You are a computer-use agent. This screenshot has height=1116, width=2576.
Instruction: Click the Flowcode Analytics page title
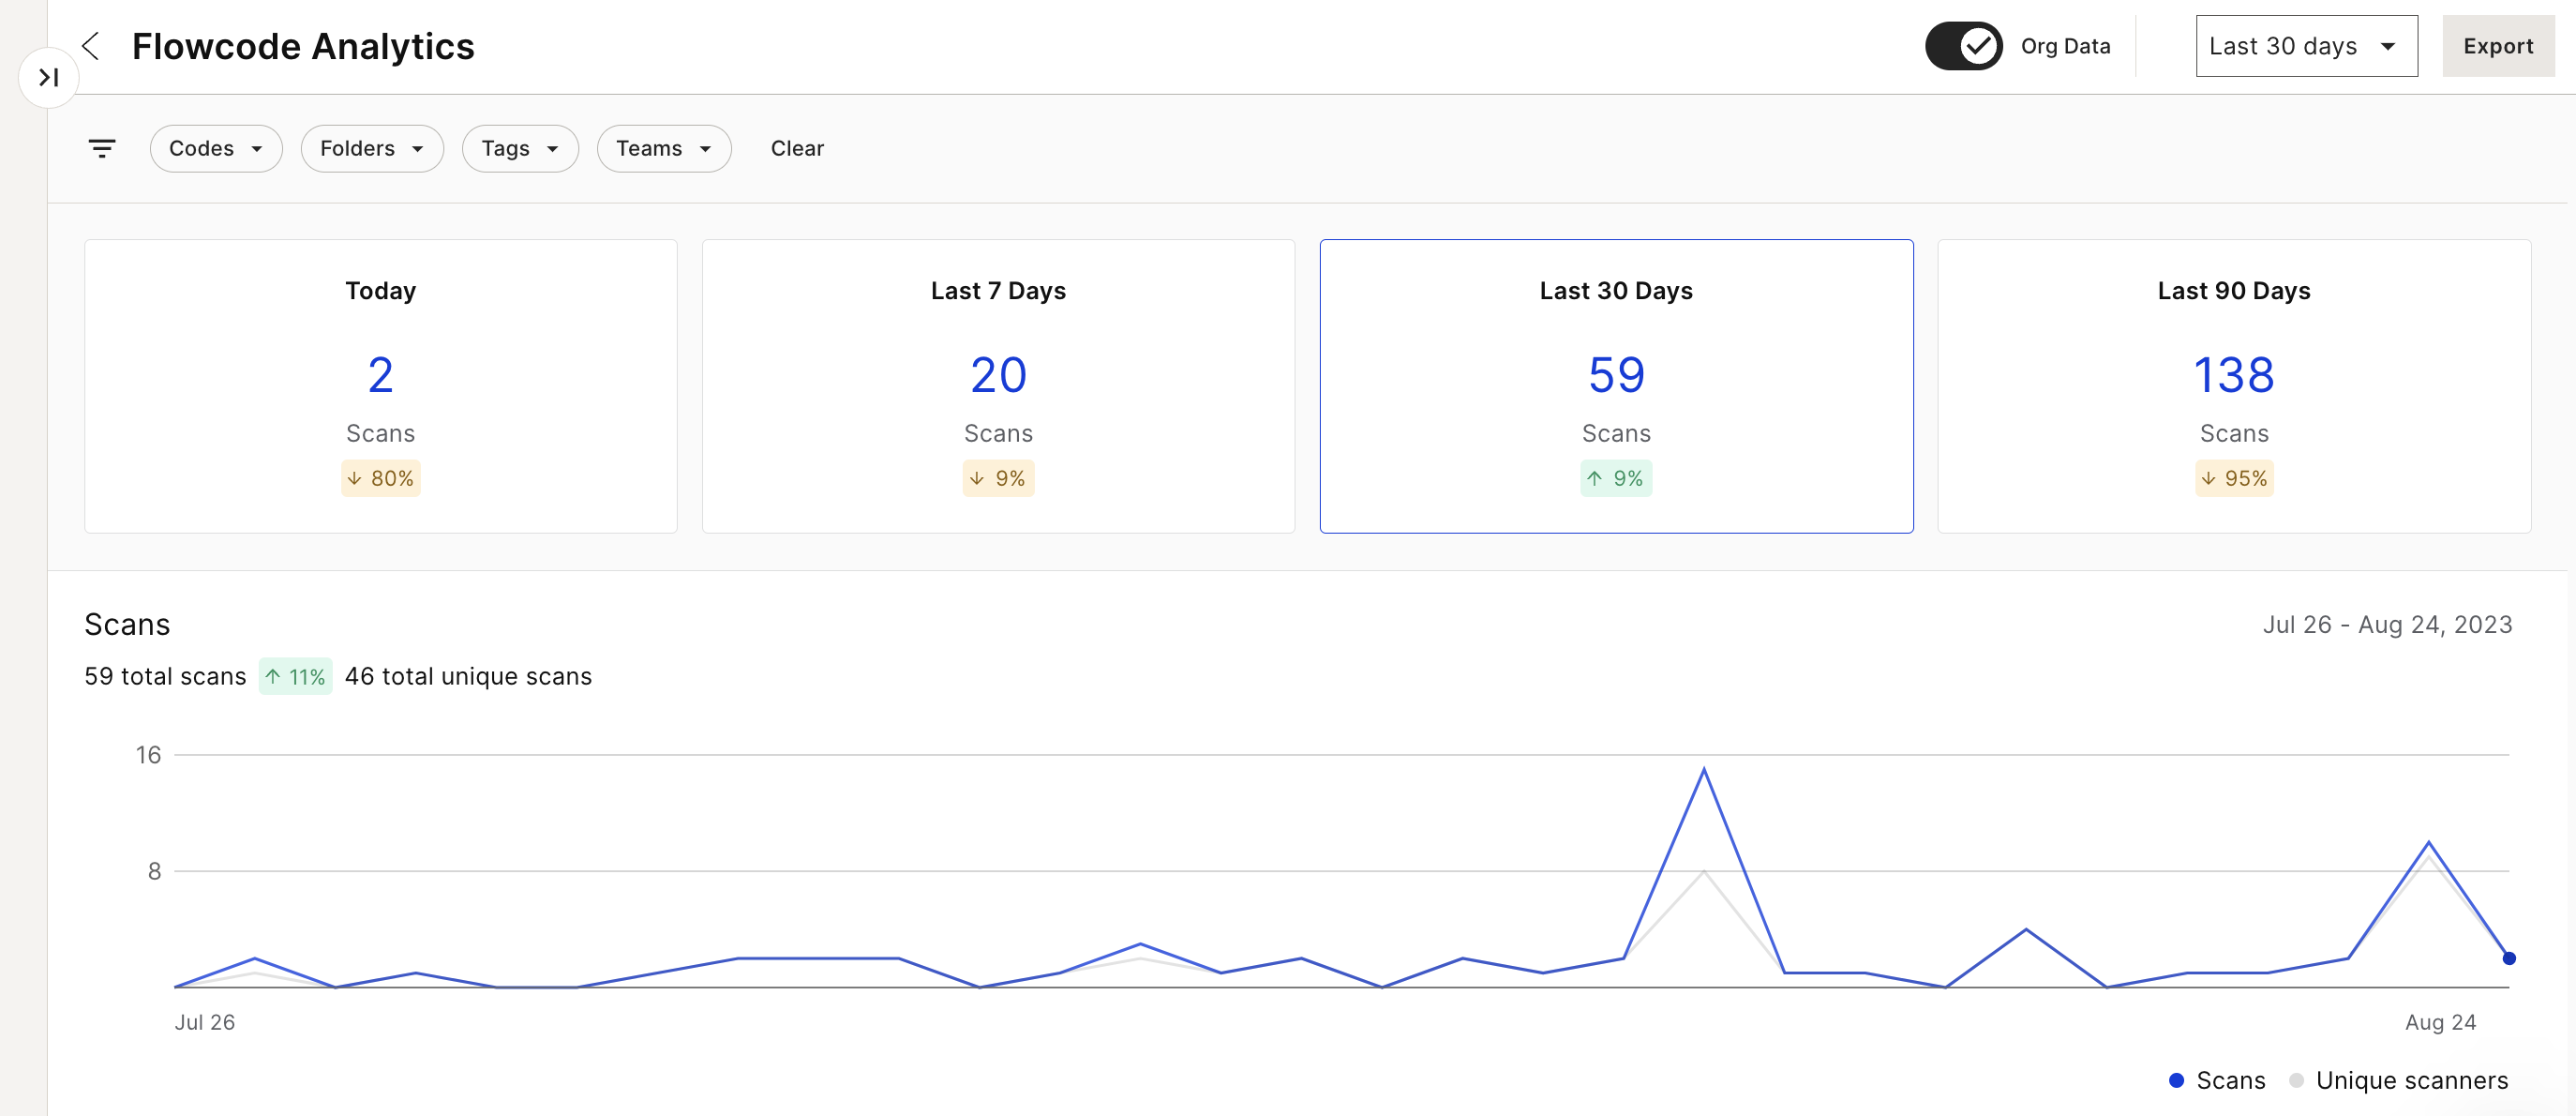(303, 46)
